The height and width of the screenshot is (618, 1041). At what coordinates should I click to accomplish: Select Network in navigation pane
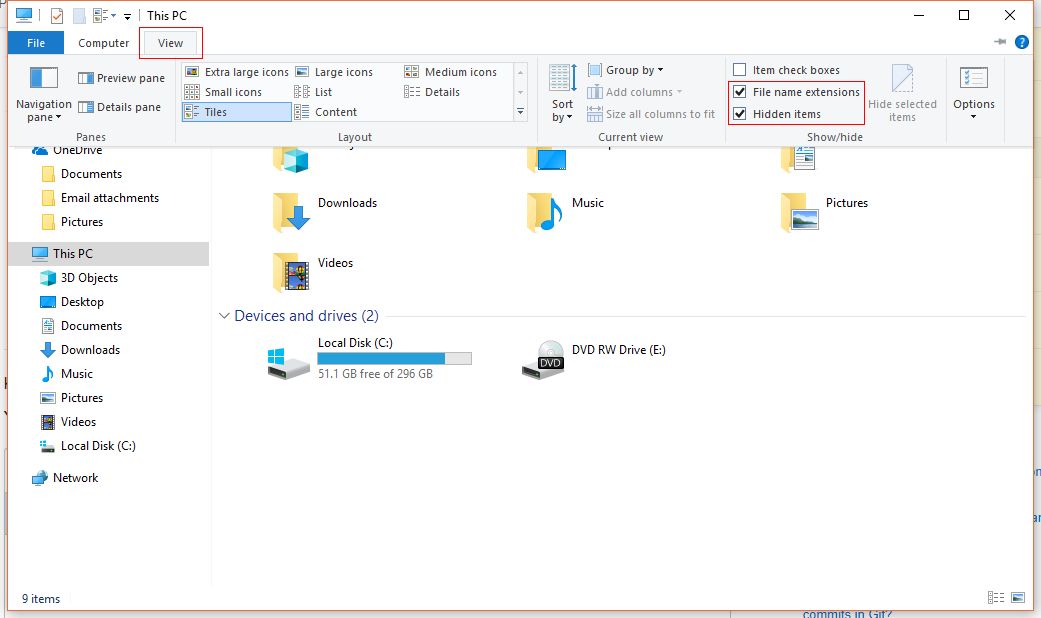(65, 478)
